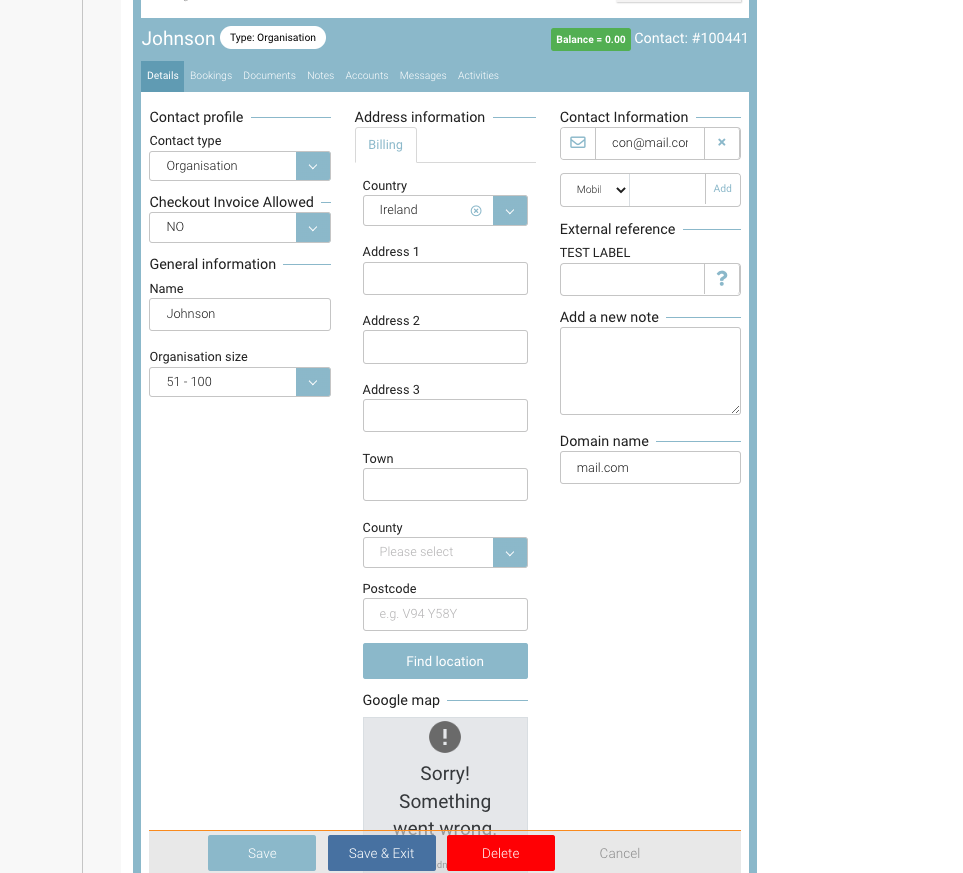This screenshot has height=873, width=963.
Task: Go to the Messages tab
Action: 423,76
